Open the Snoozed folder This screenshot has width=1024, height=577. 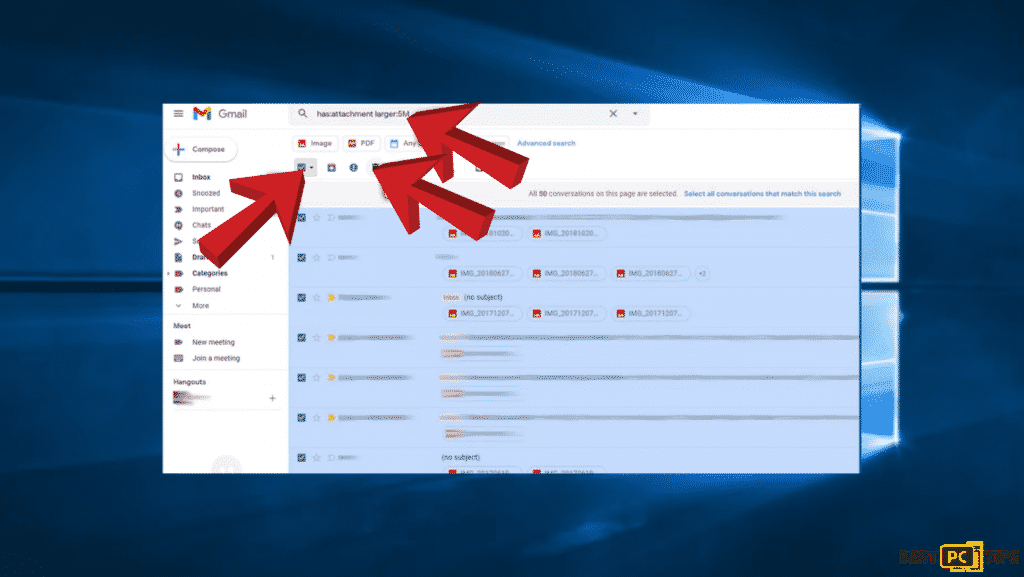pos(206,193)
